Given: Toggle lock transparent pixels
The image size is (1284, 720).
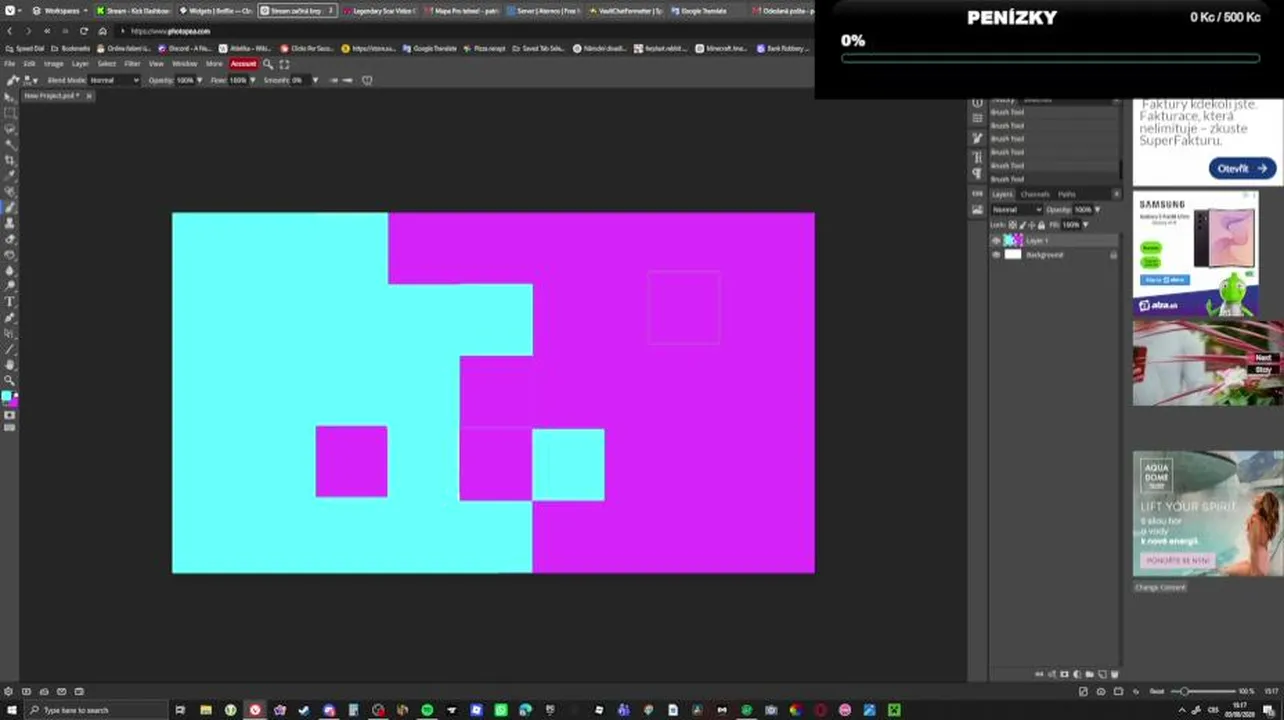Looking at the screenshot, I should pyautogui.click(x=1014, y=225).
